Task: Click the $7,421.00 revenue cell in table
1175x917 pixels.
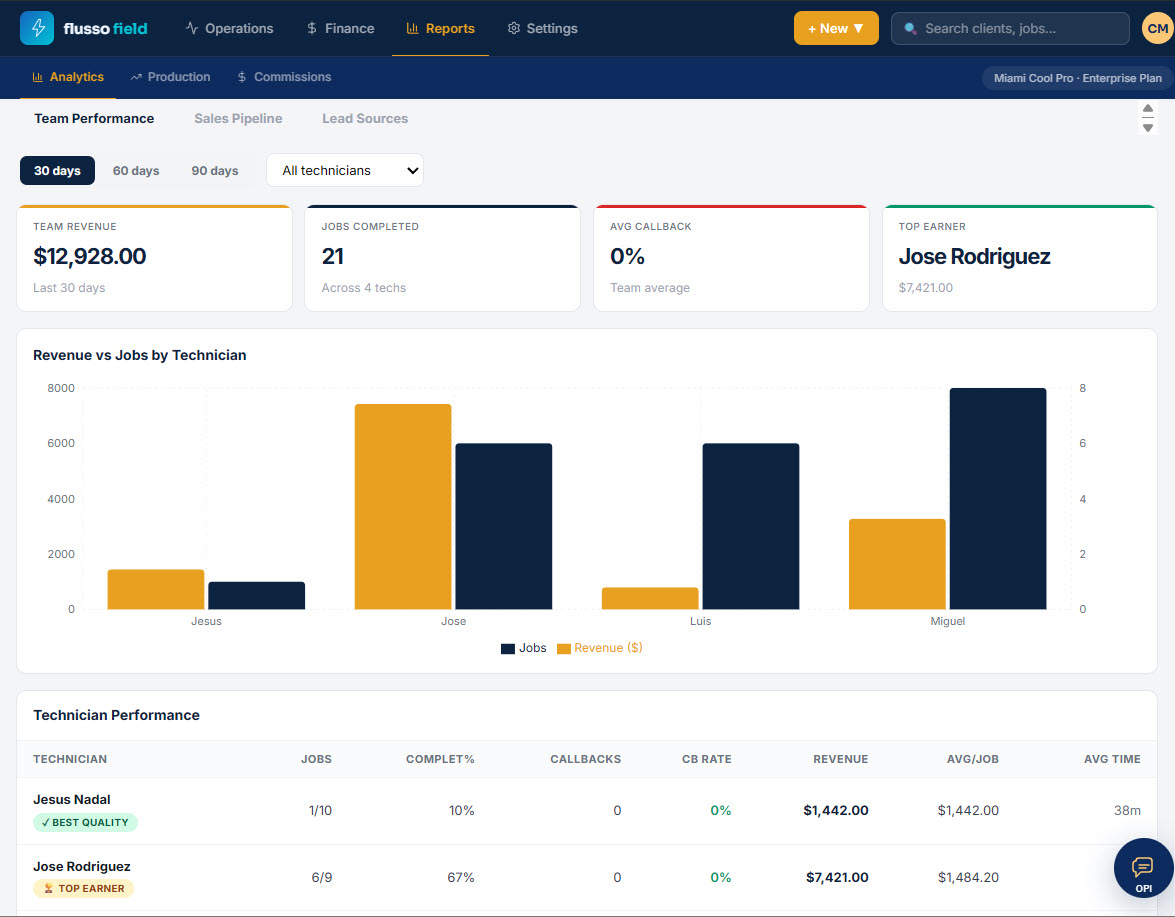Action: coord(837,877)
